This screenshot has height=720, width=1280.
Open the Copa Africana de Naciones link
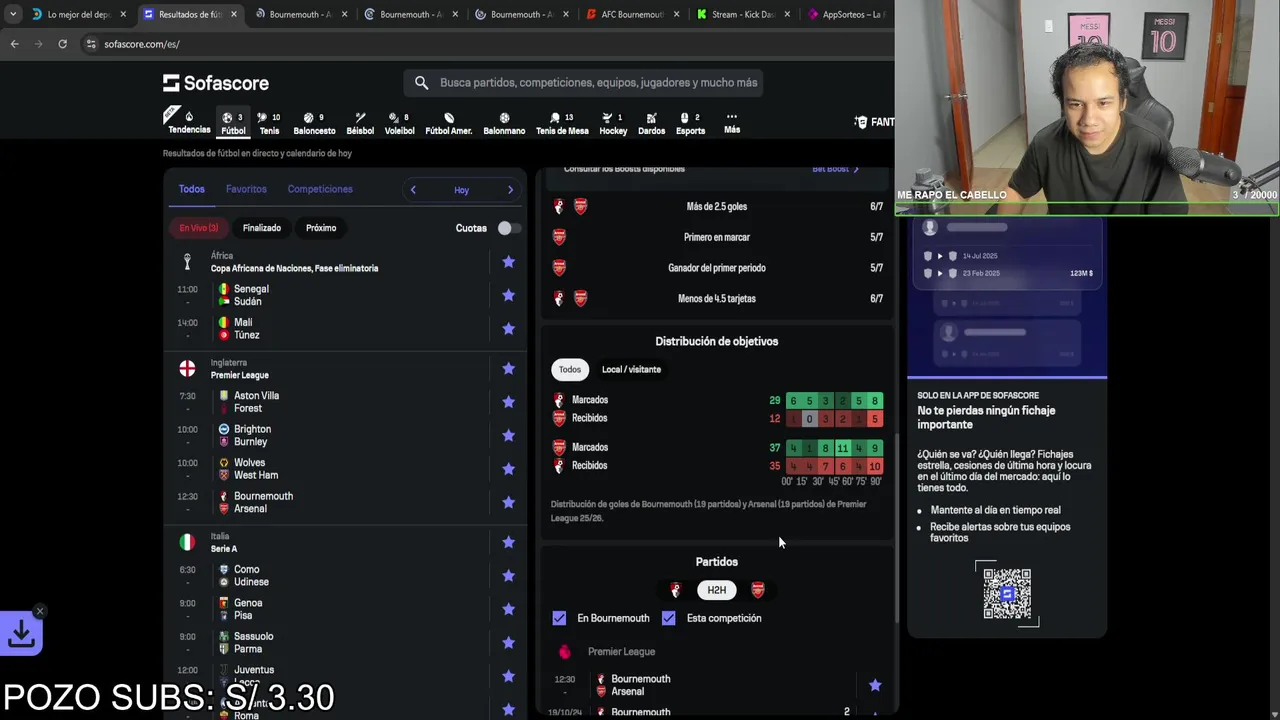[x=294, y=268]
